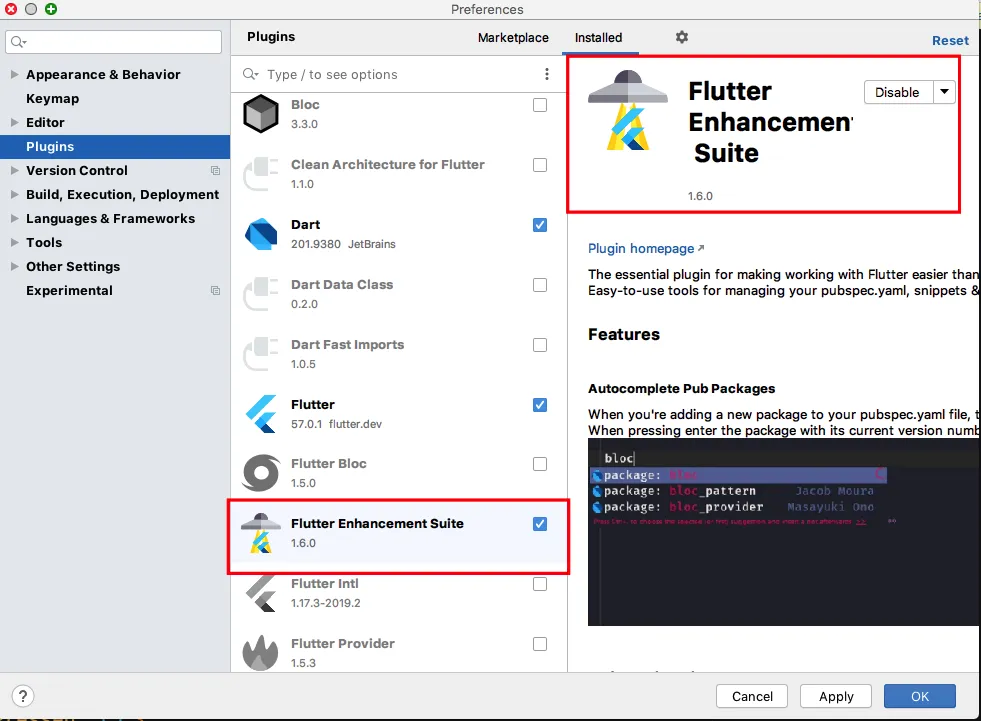
Task: Click the Dart Fast Imports placeholder icon
Action: tap(261, 354)
